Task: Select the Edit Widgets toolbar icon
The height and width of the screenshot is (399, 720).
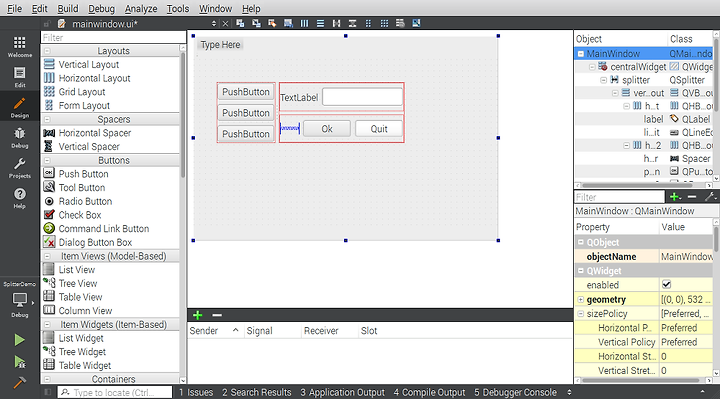Action: coord(240,23)
